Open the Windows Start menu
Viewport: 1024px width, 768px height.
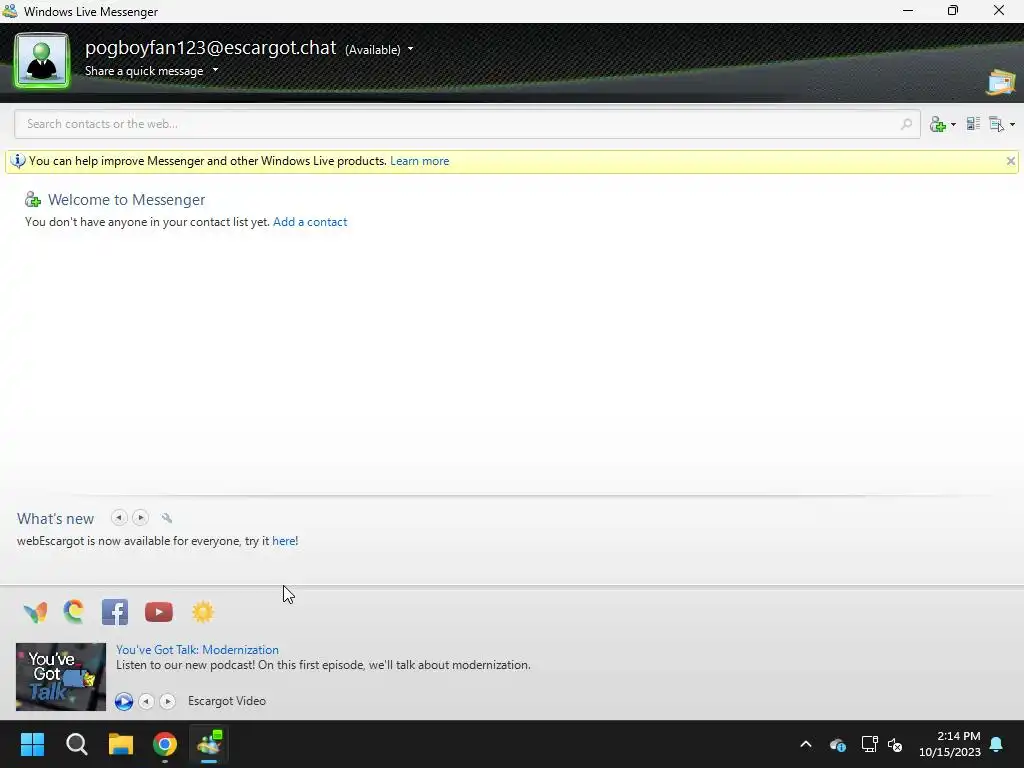[x=32, y=744]
